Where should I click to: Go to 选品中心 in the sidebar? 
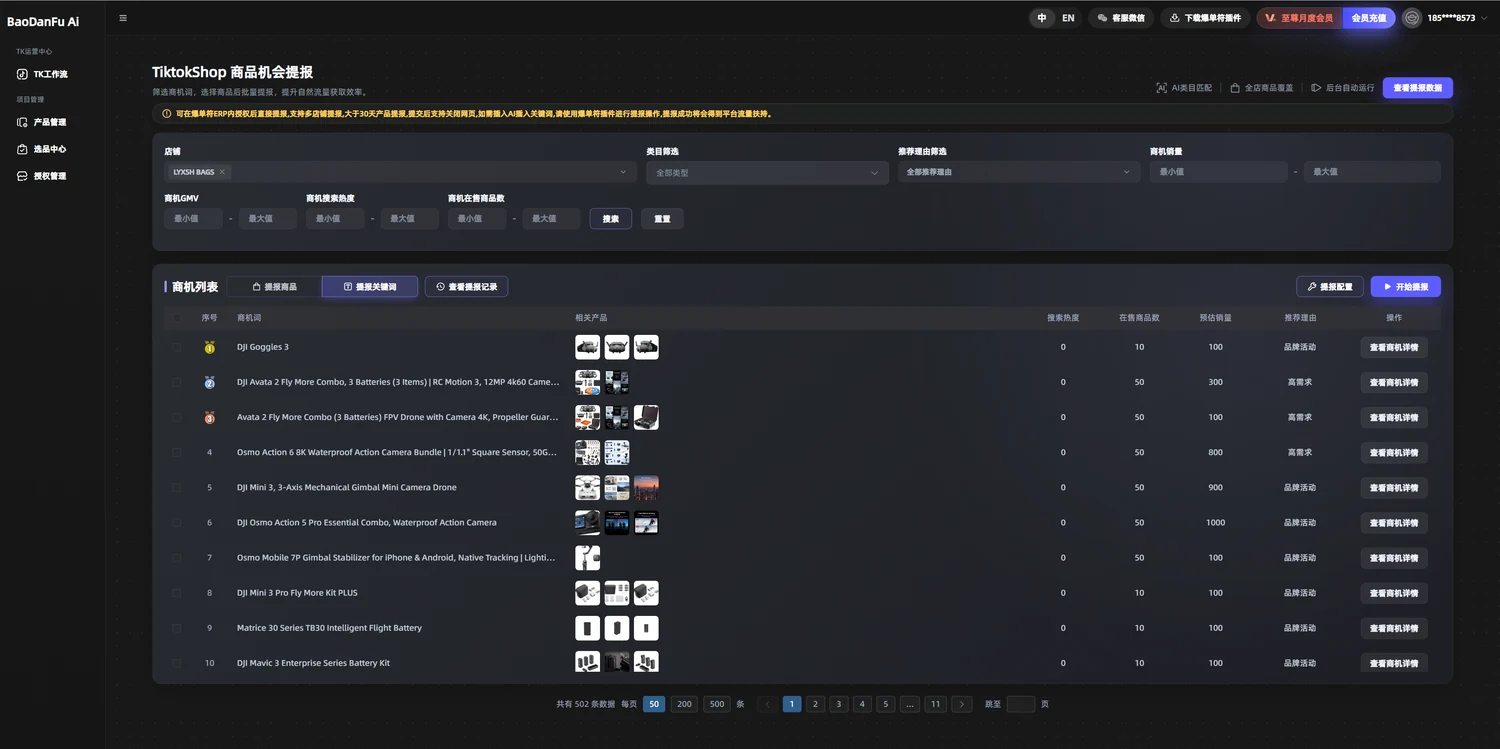point(43,149)
